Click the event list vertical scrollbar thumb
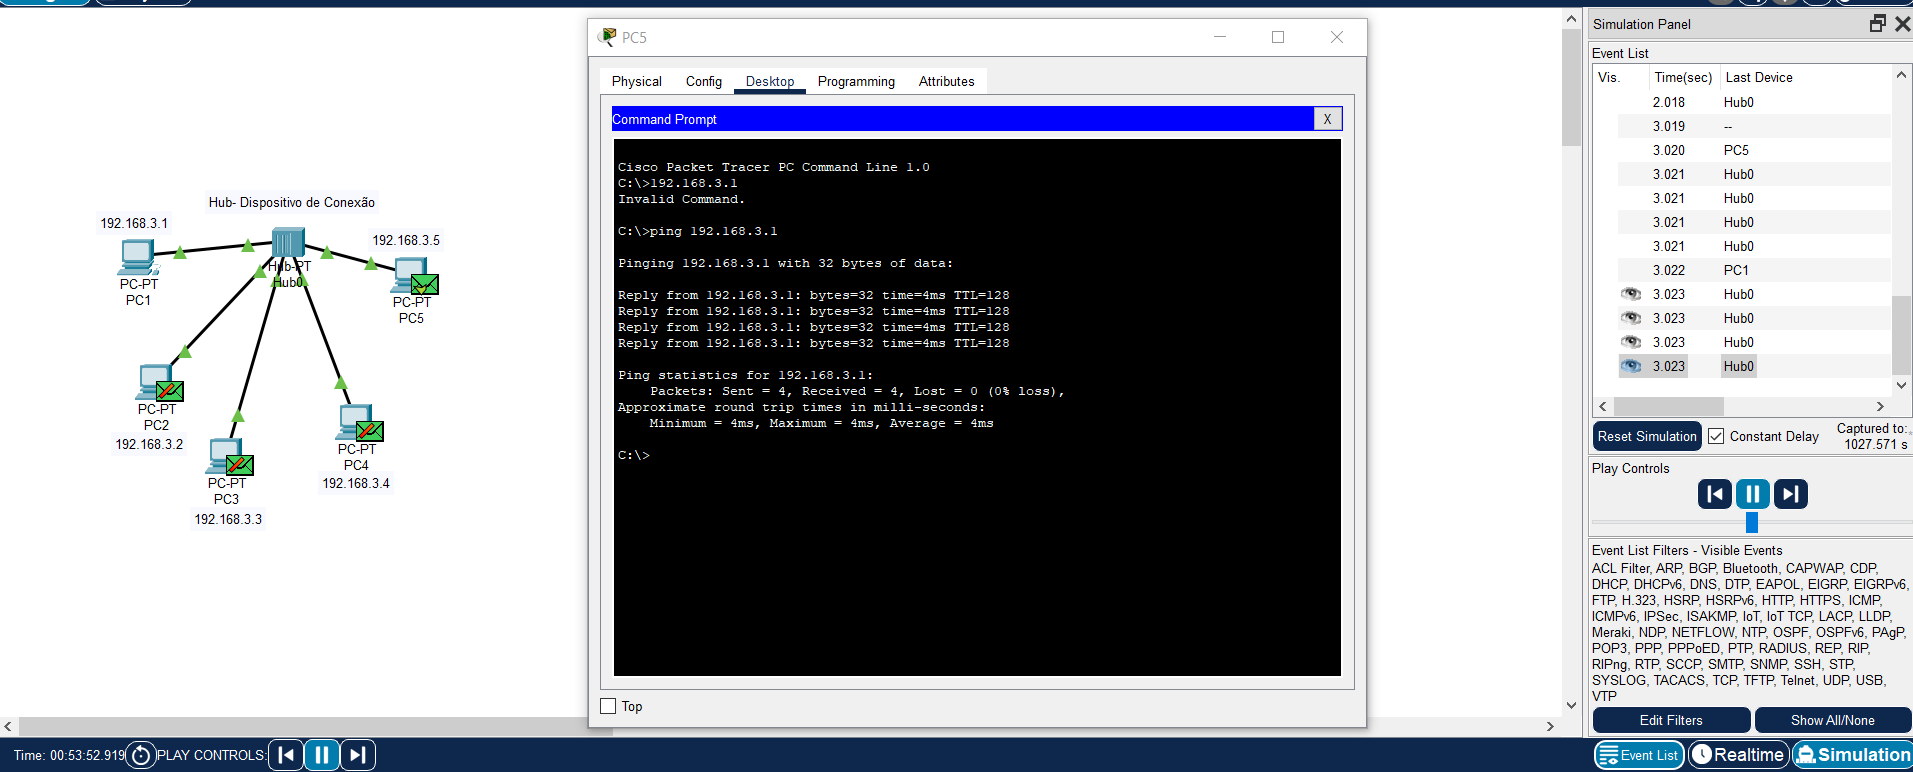1913x772 pixels. coord(1901,335)
